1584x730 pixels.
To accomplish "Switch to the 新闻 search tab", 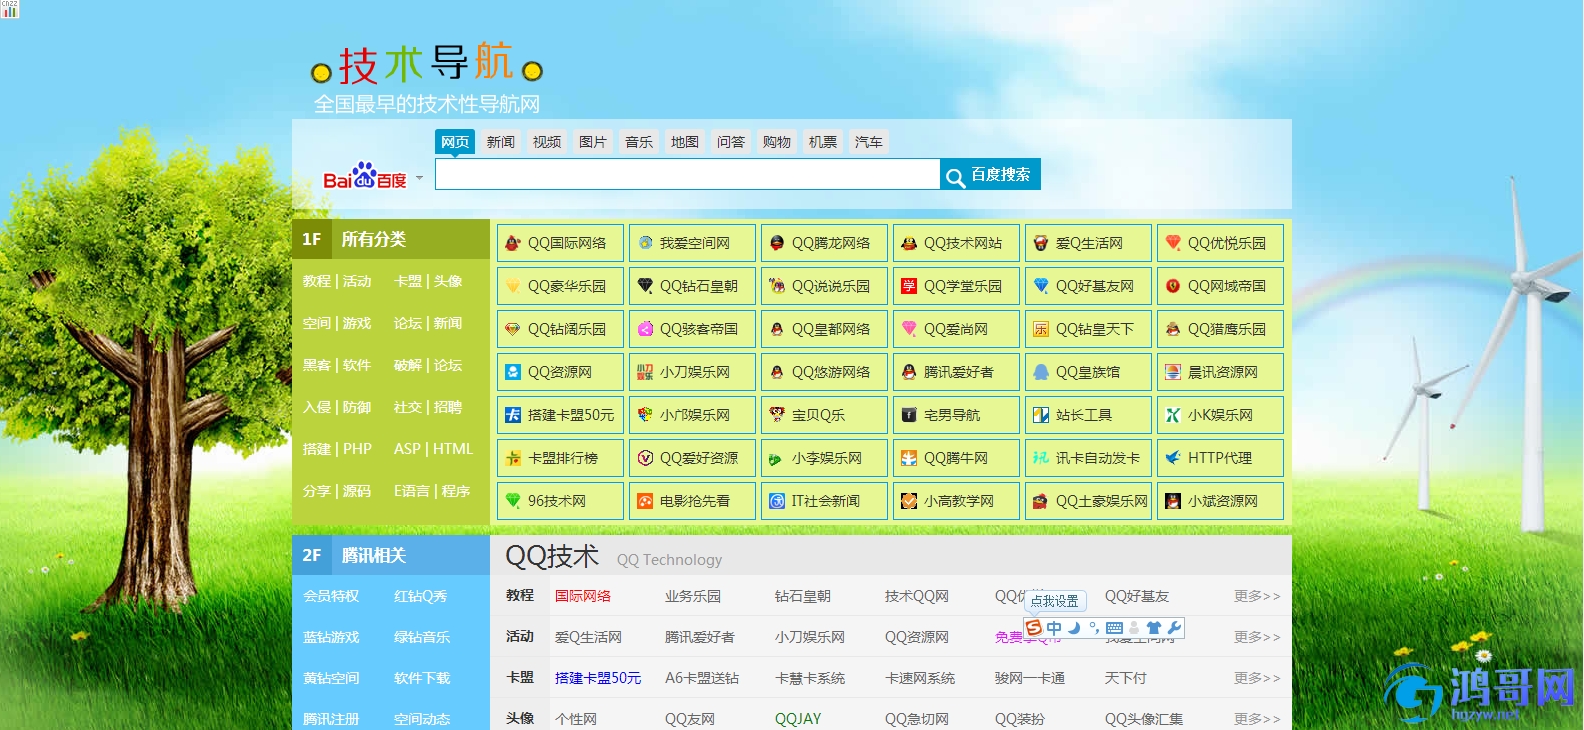I will pyautogui.click(x=501, y=142).
